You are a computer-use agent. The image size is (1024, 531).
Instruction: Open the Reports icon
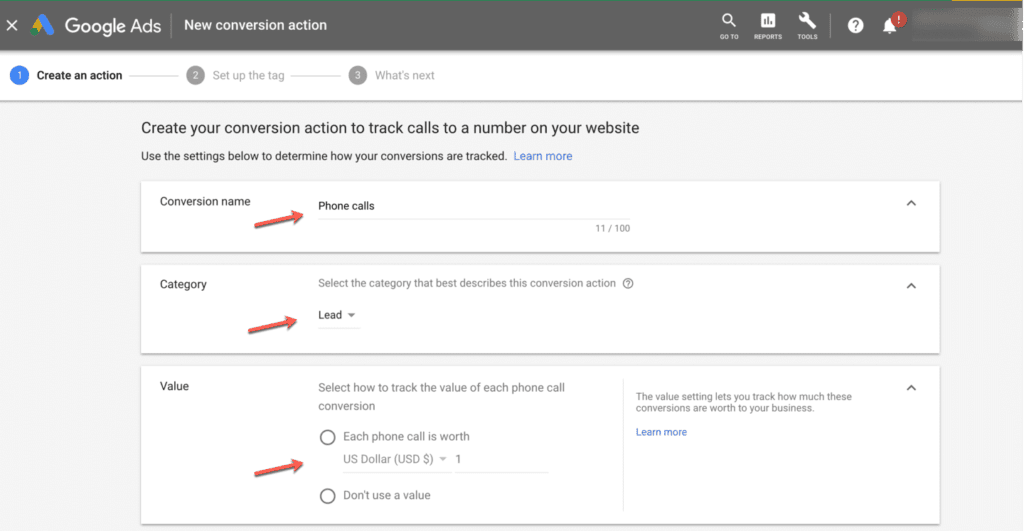click(x=768, y=24)
